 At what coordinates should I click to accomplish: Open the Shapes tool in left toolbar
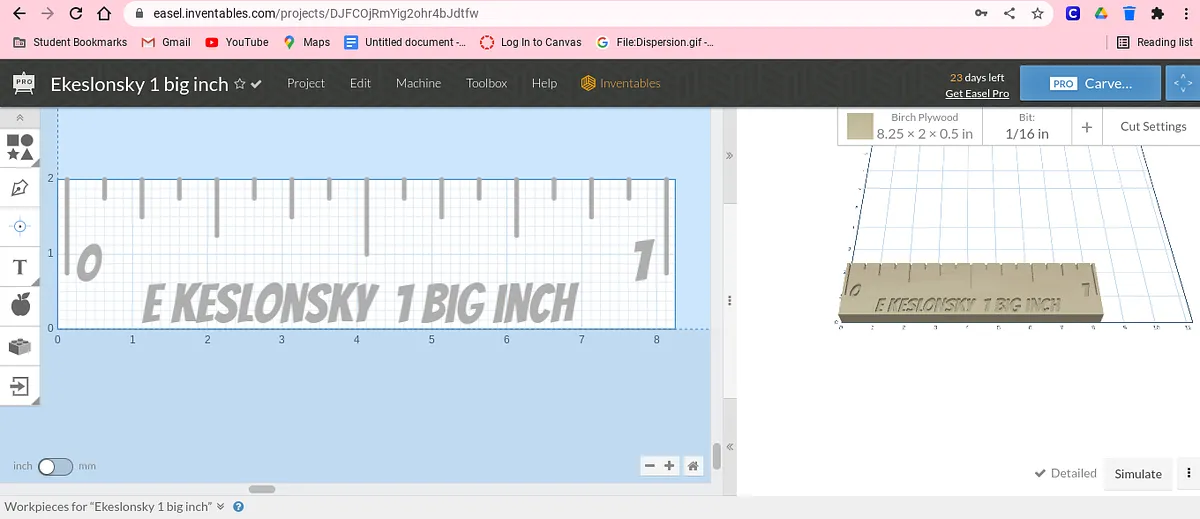point(20,147)
